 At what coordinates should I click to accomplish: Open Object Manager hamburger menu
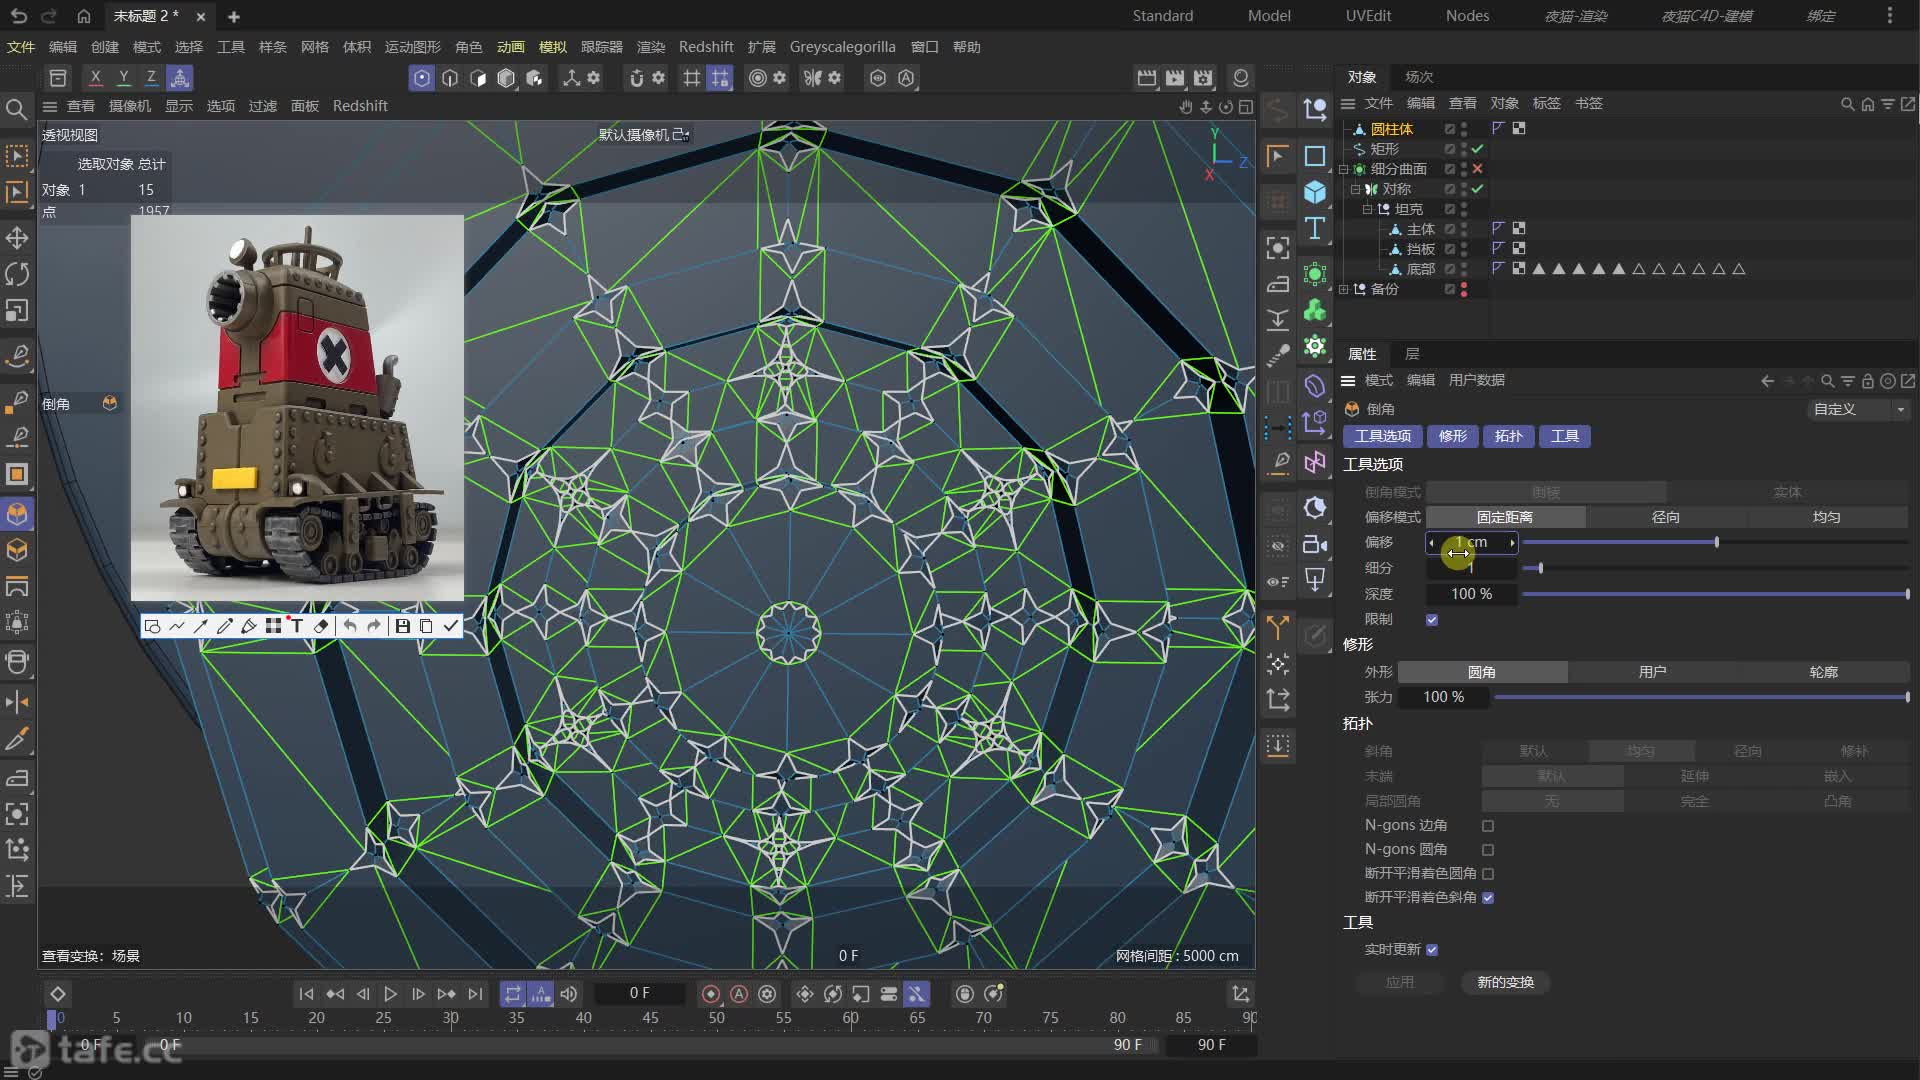pos(1347,104)
